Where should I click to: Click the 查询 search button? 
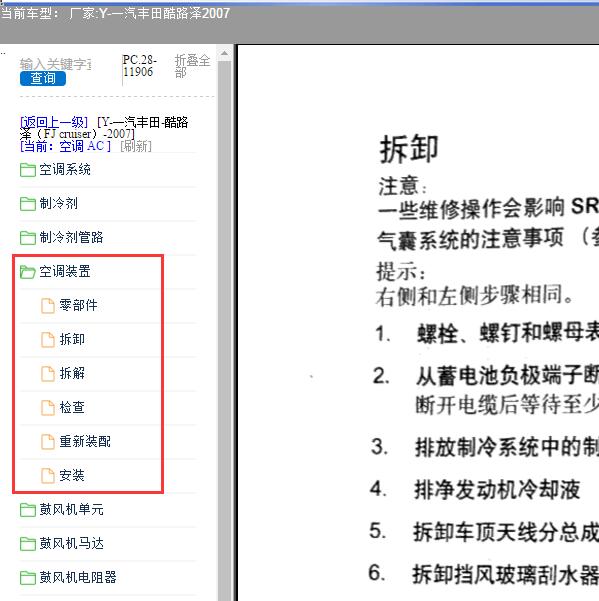coord(43,78)
